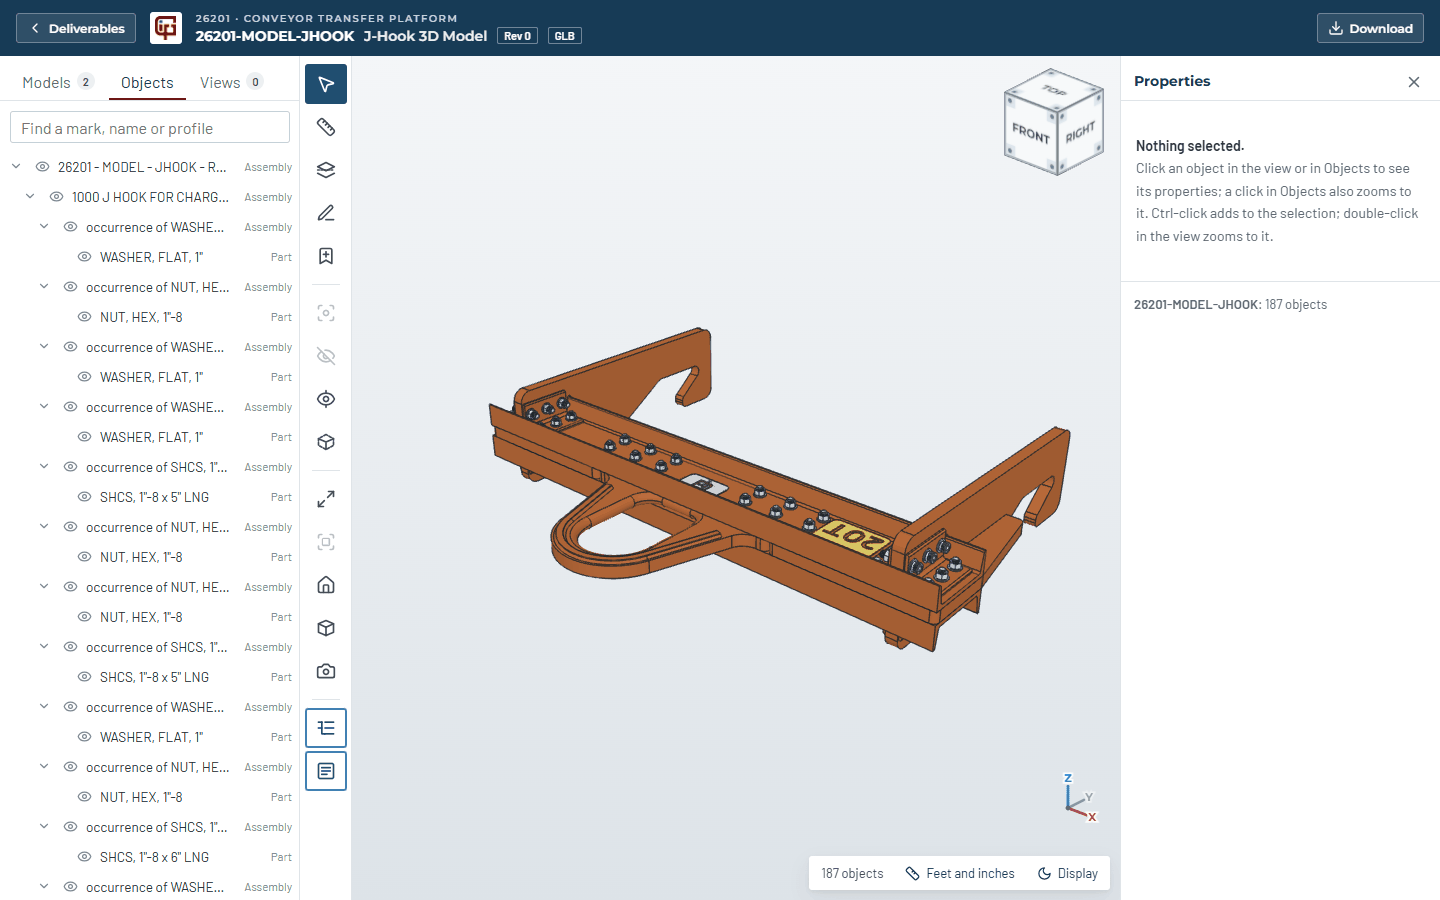Close the Properties panel
Screen dimensions: 1440x900
(1414, 82)
